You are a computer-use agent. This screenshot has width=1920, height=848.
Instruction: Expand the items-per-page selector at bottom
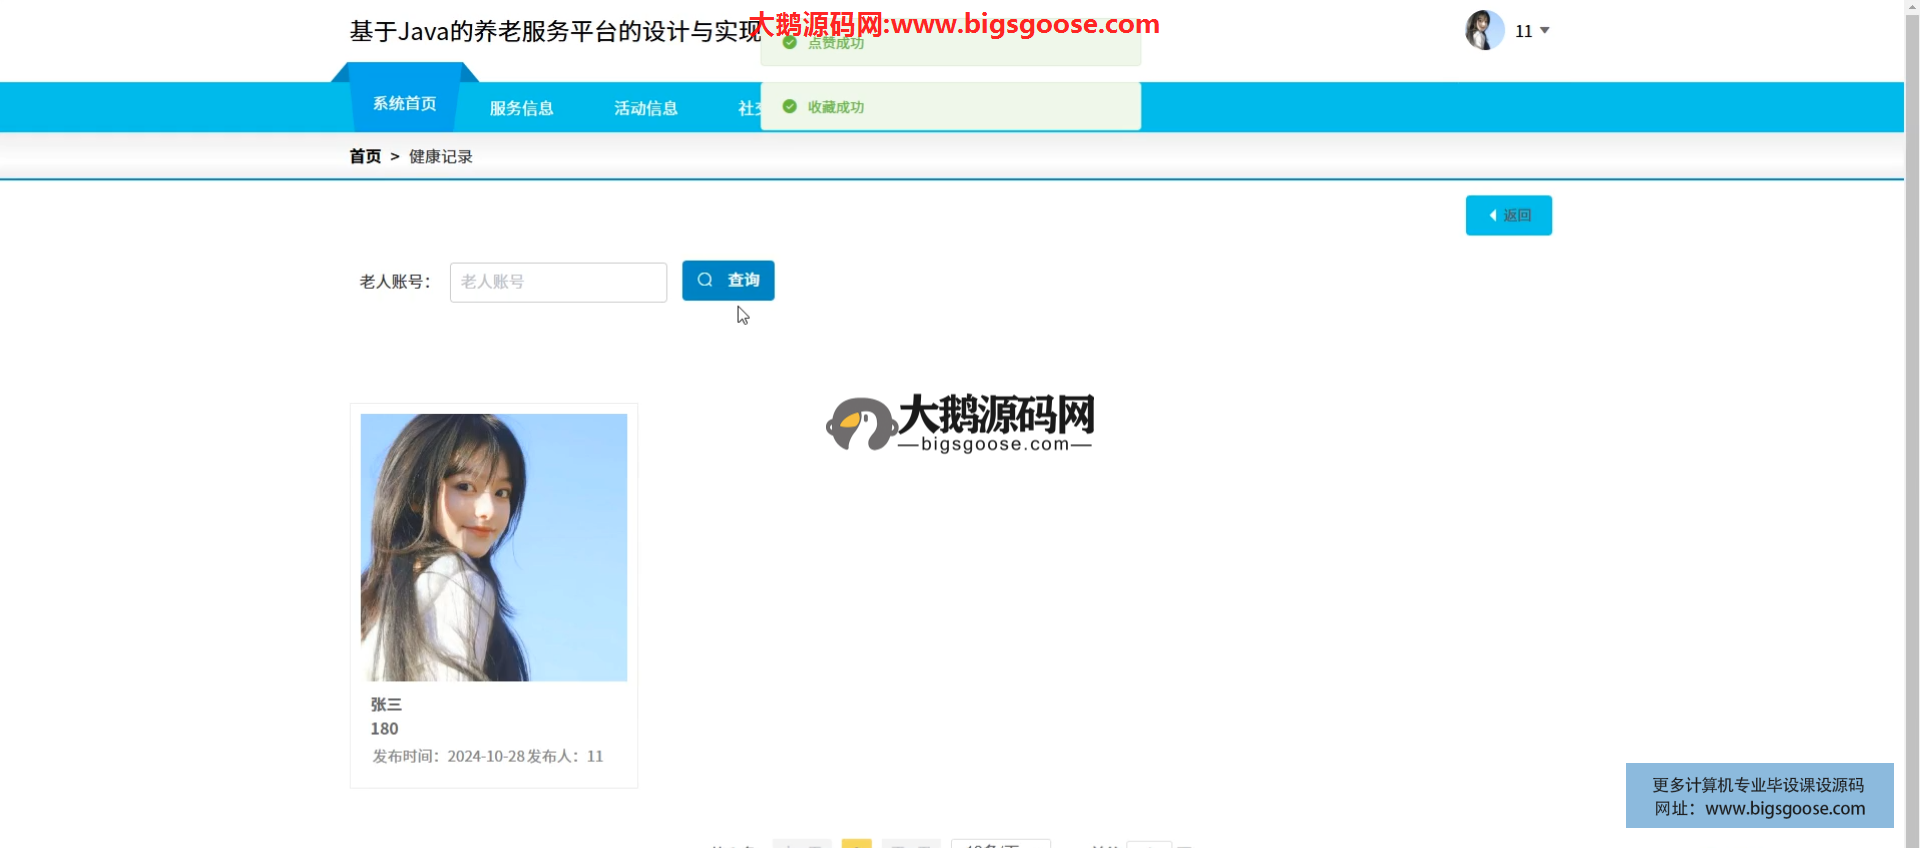(x=1000, y=844)
